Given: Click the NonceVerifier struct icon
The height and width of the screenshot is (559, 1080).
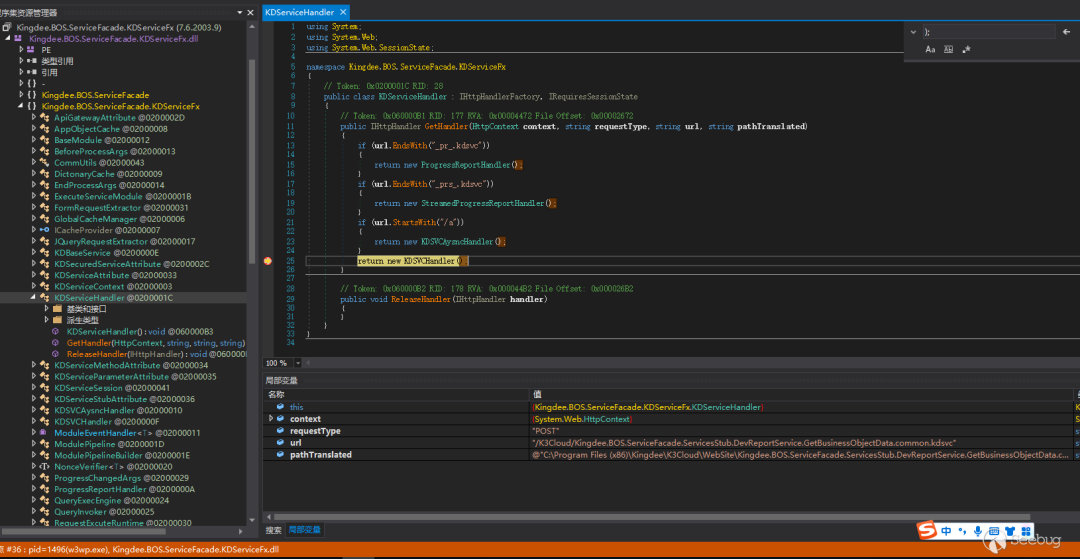Looking at the screenshot, I should pyautogui.click(x=45, y=466).
